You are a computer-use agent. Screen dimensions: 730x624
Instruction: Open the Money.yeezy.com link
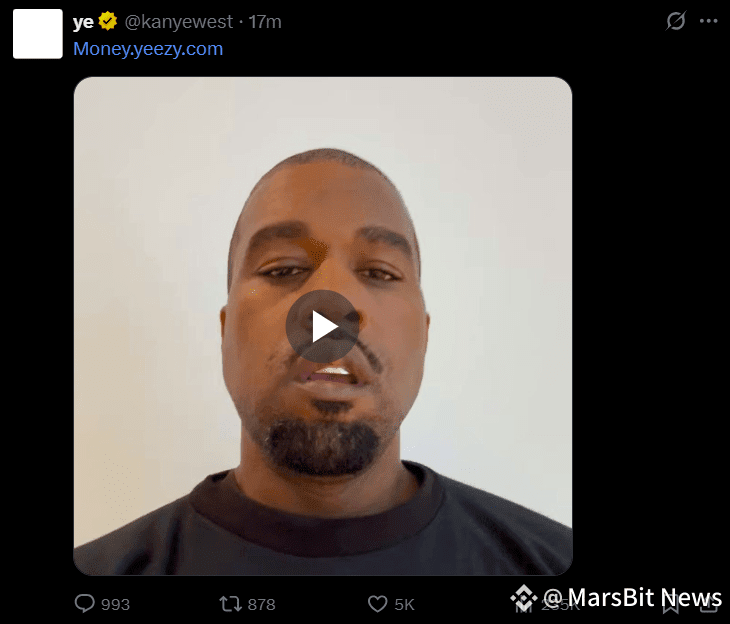148,49
